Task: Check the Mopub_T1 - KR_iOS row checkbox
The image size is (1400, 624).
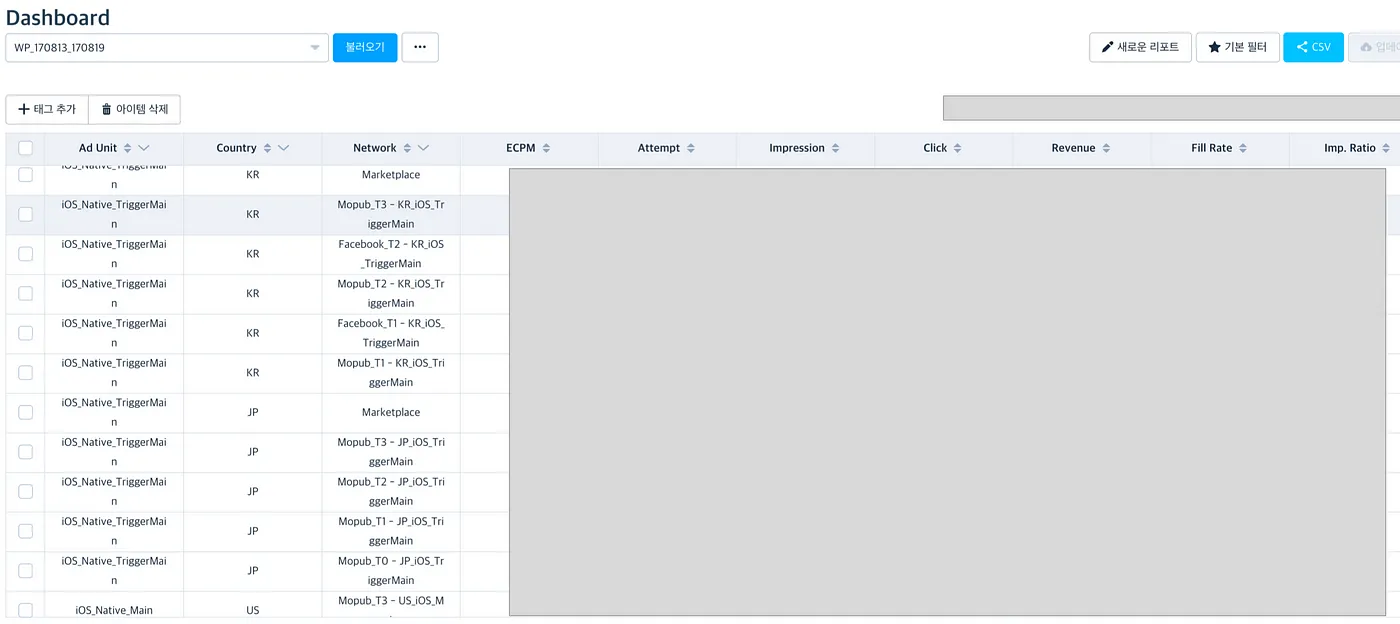Action: tap(25, 373)
